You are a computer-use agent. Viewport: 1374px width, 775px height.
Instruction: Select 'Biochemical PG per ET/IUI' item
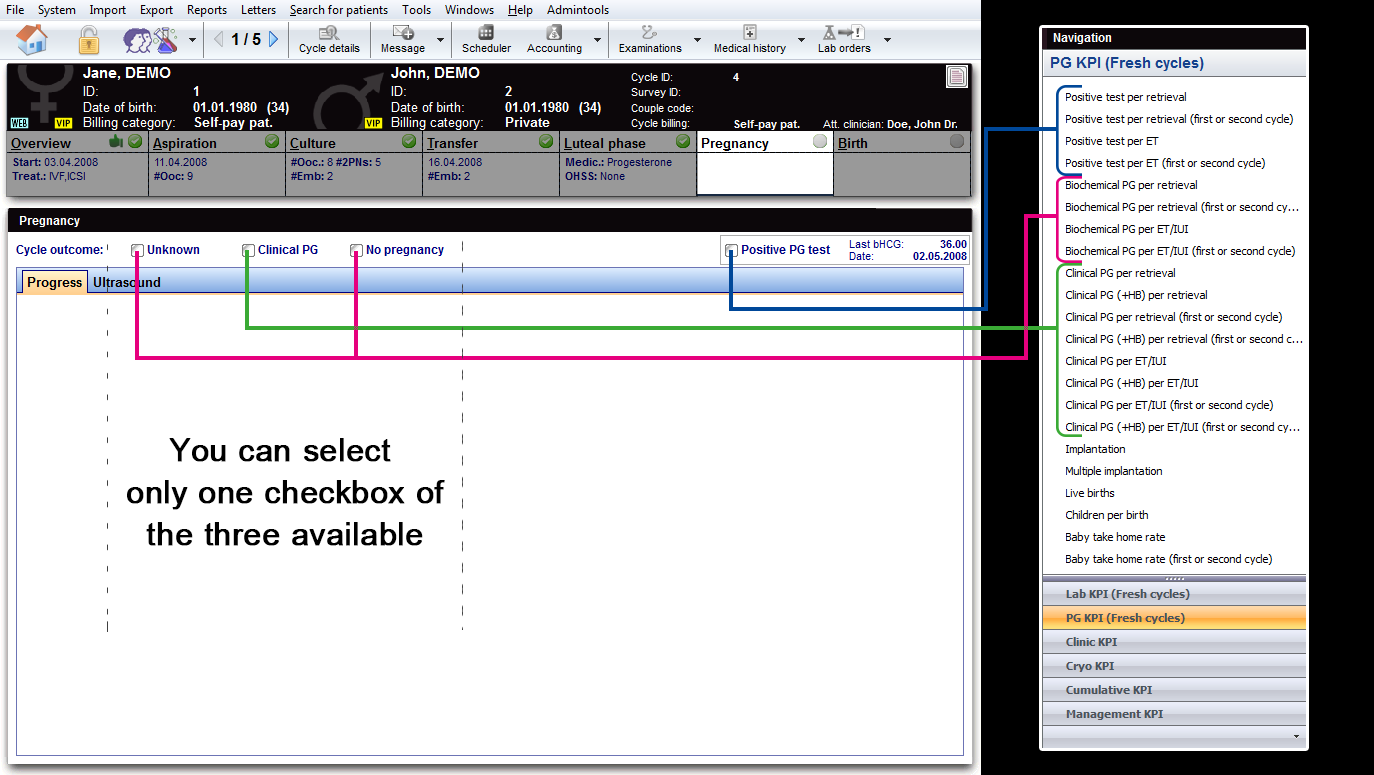tap(1127, 229)
